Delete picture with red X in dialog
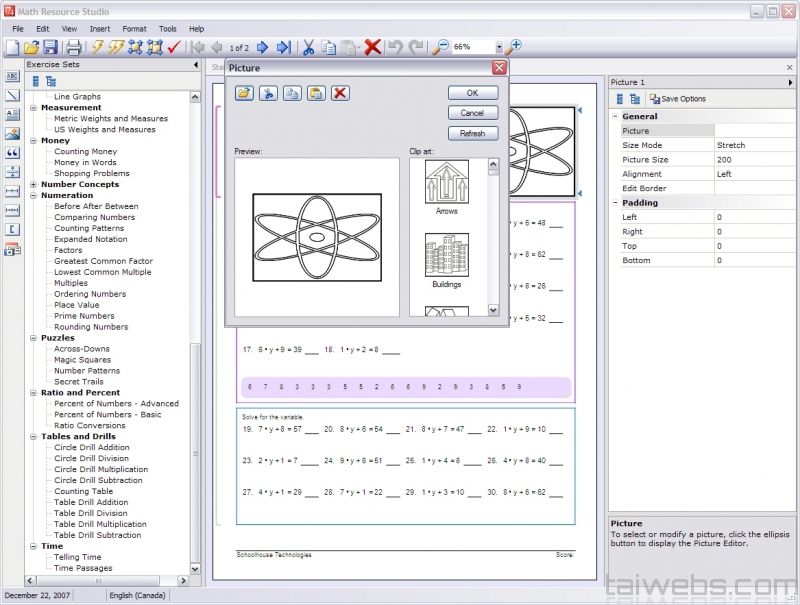 tap(340, 93)
